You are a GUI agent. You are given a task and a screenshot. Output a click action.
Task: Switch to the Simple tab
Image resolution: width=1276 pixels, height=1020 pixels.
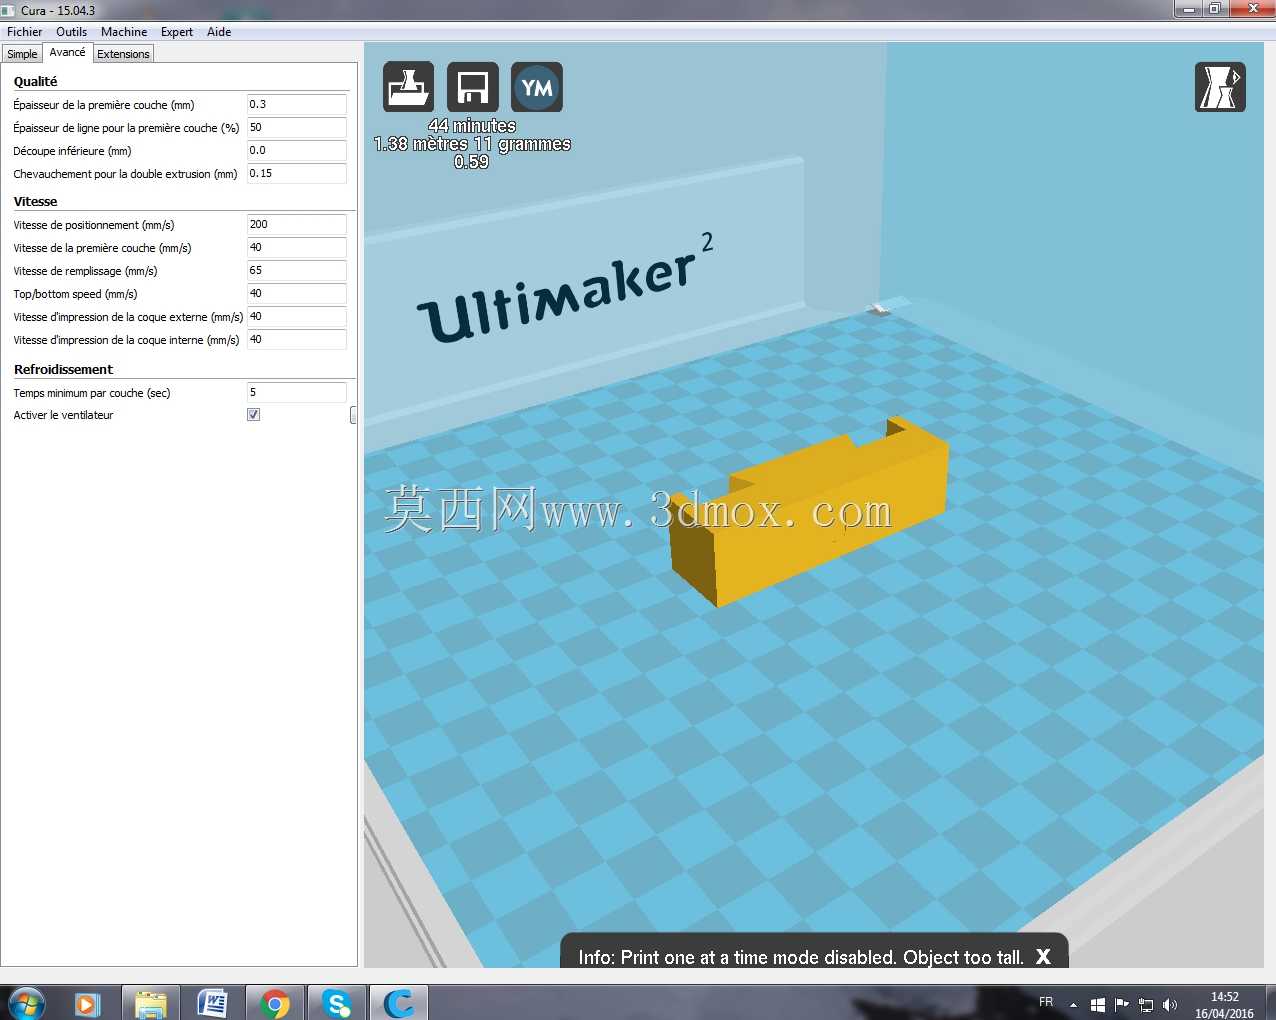point(22,54)
